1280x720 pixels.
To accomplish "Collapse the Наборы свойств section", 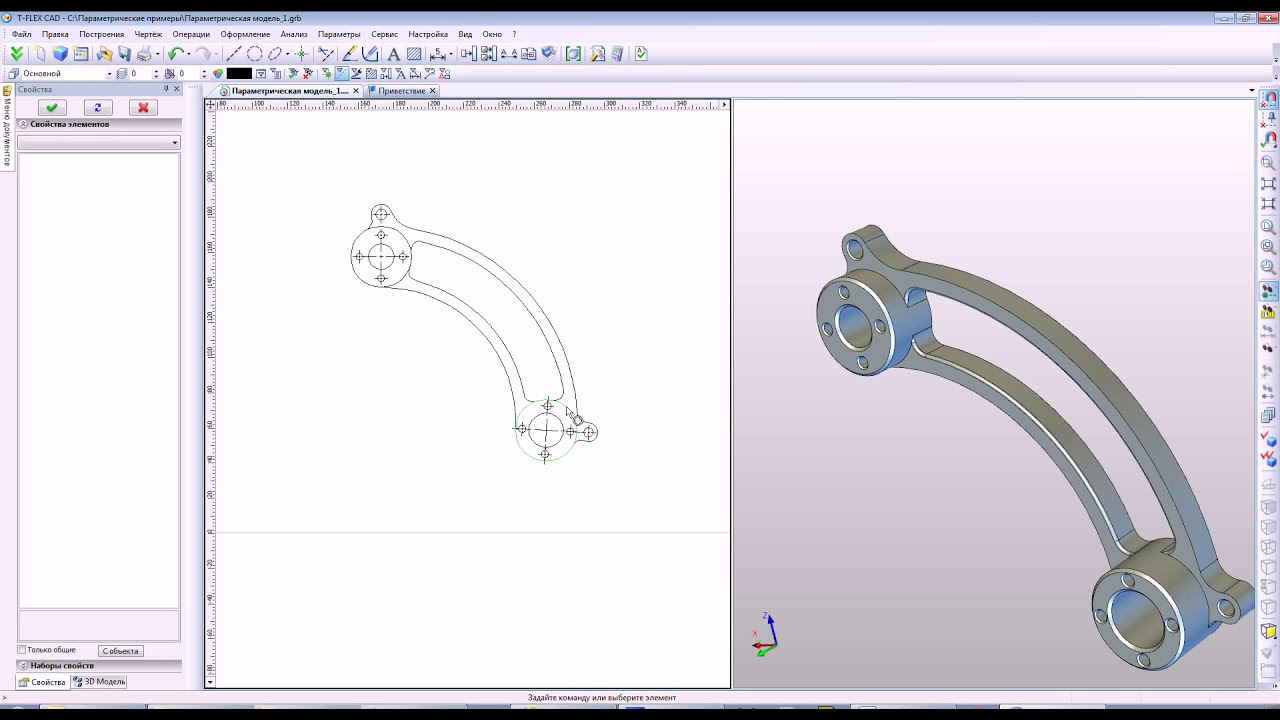I will 23,665.
